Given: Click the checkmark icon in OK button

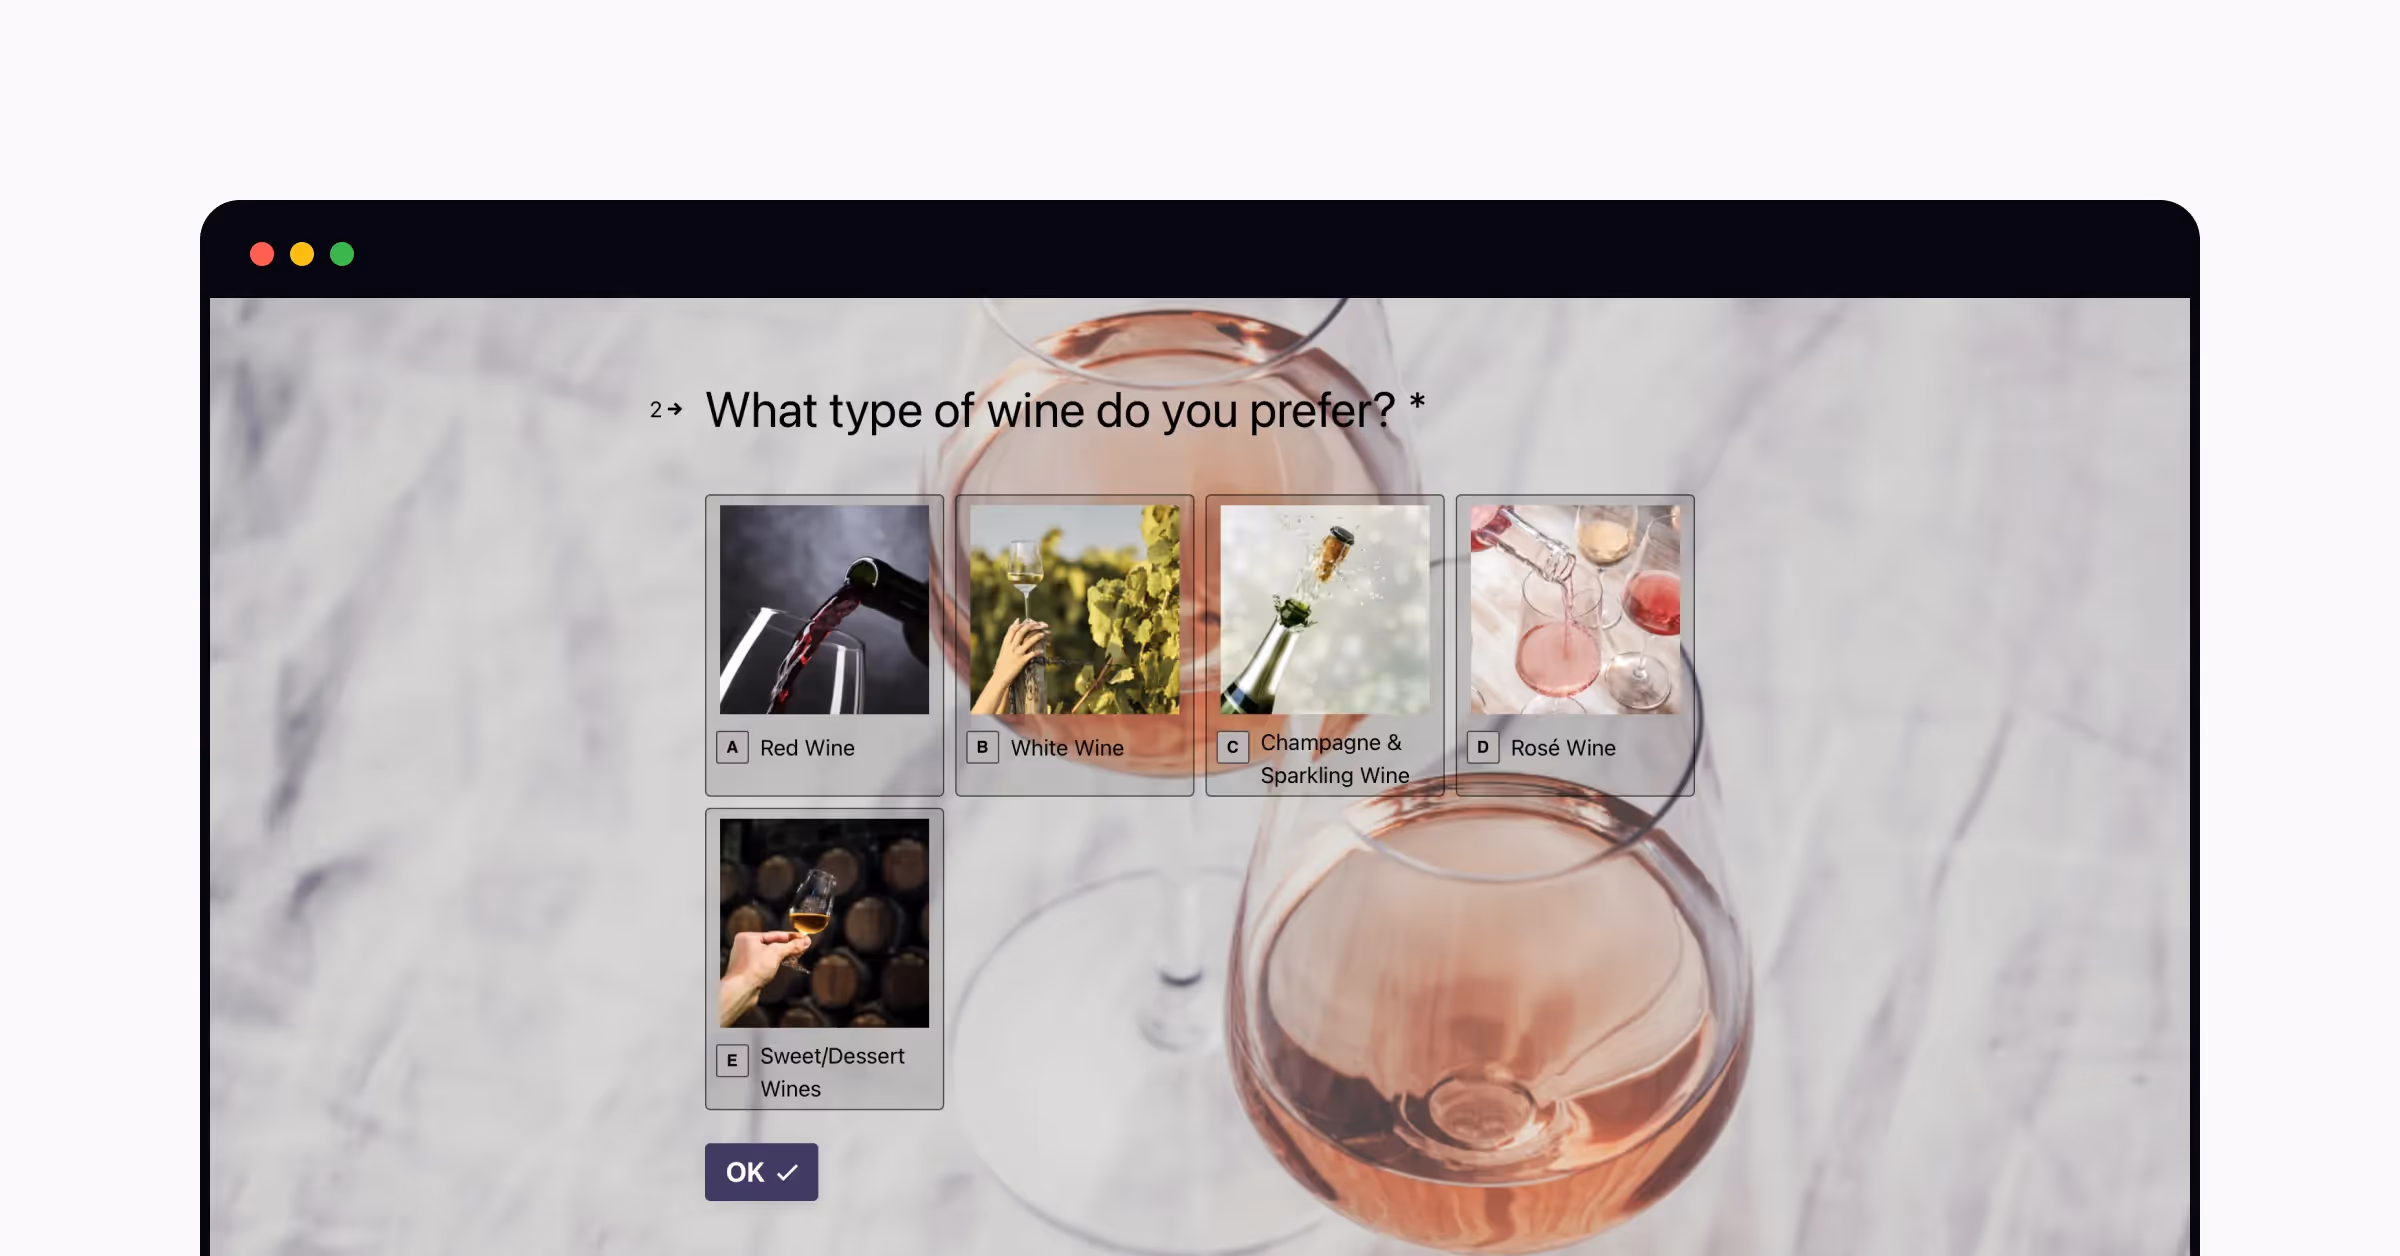Looking at the screenshot, I should (788, 1172).
